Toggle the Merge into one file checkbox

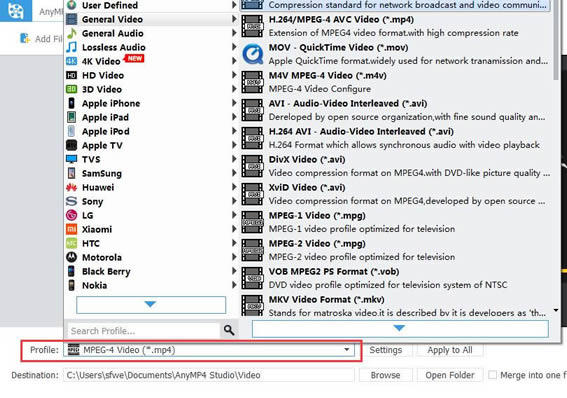492,375
